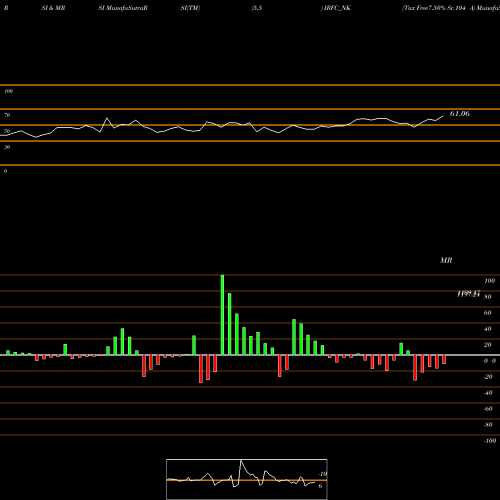This screenshot has width=500, height=500.
Task: Click the MR panel title label
Action: 446,260
